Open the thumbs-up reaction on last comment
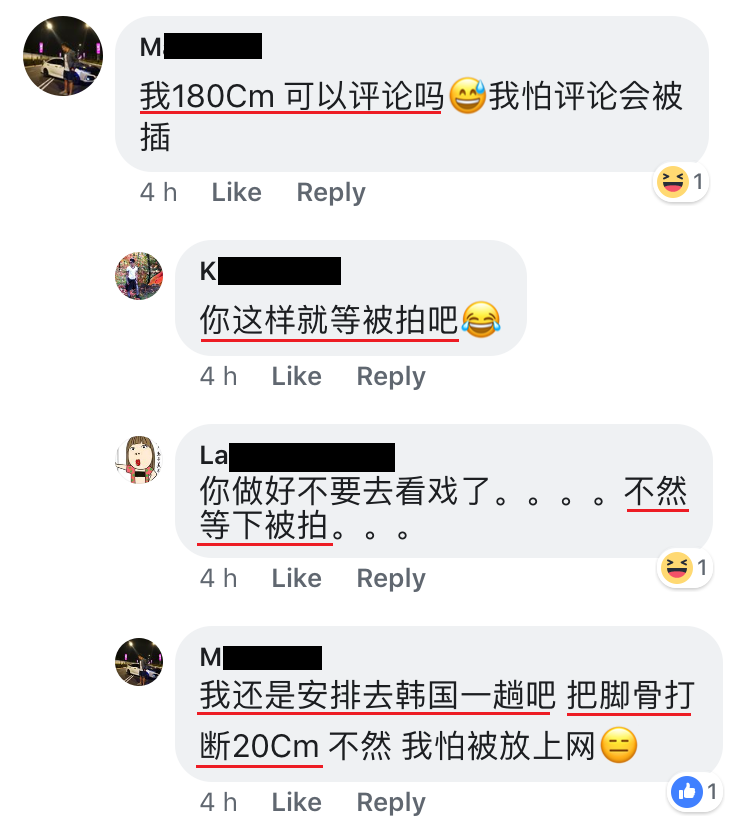749x821 pixels. coord(696,792)
